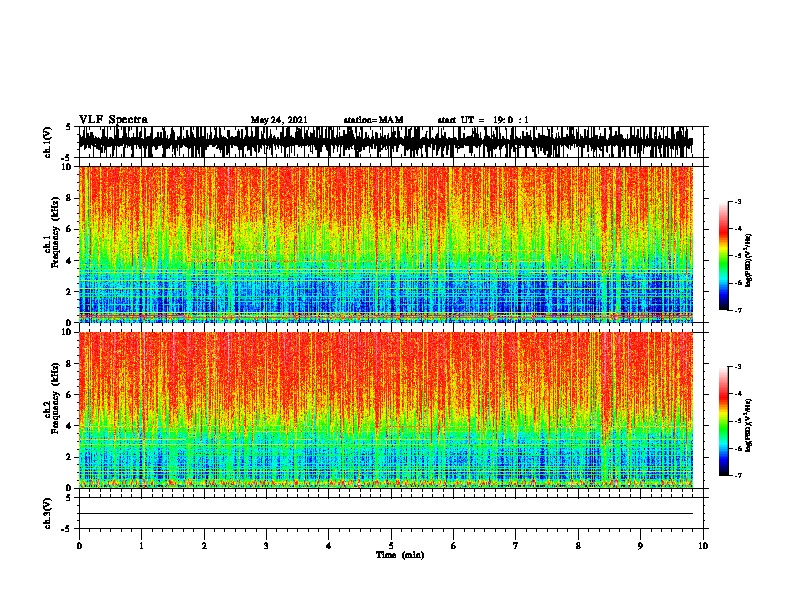
Task: Click the ch.2 colorbar log(PSD) label
Action: (749, 425)
